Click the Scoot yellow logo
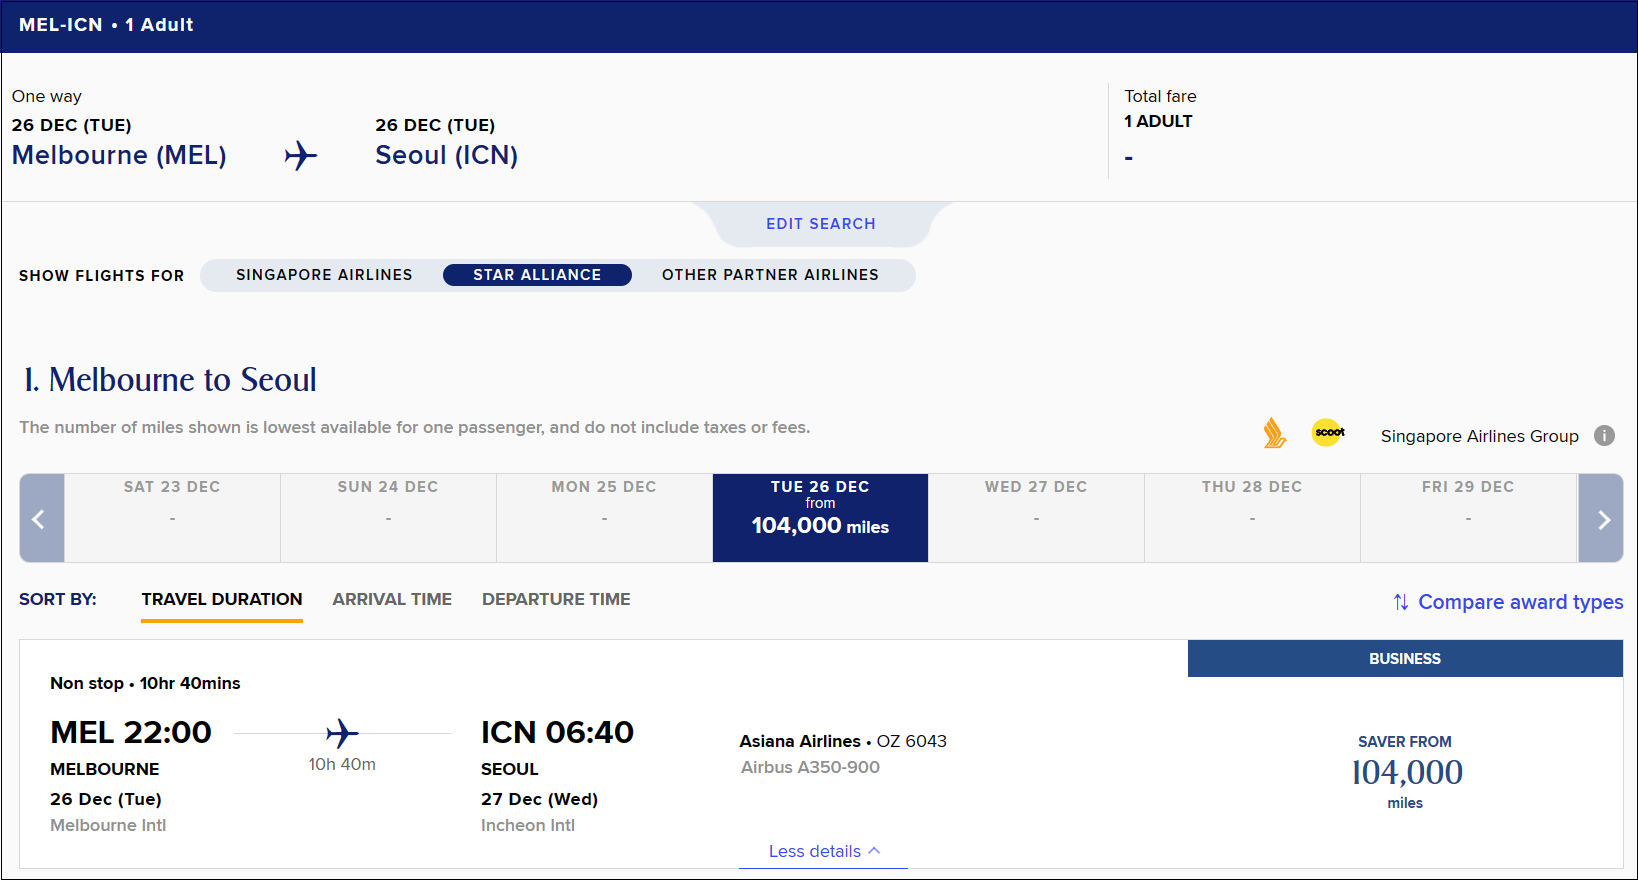The height and width of the screenshot is (880, 1638). click(1328, 432)
